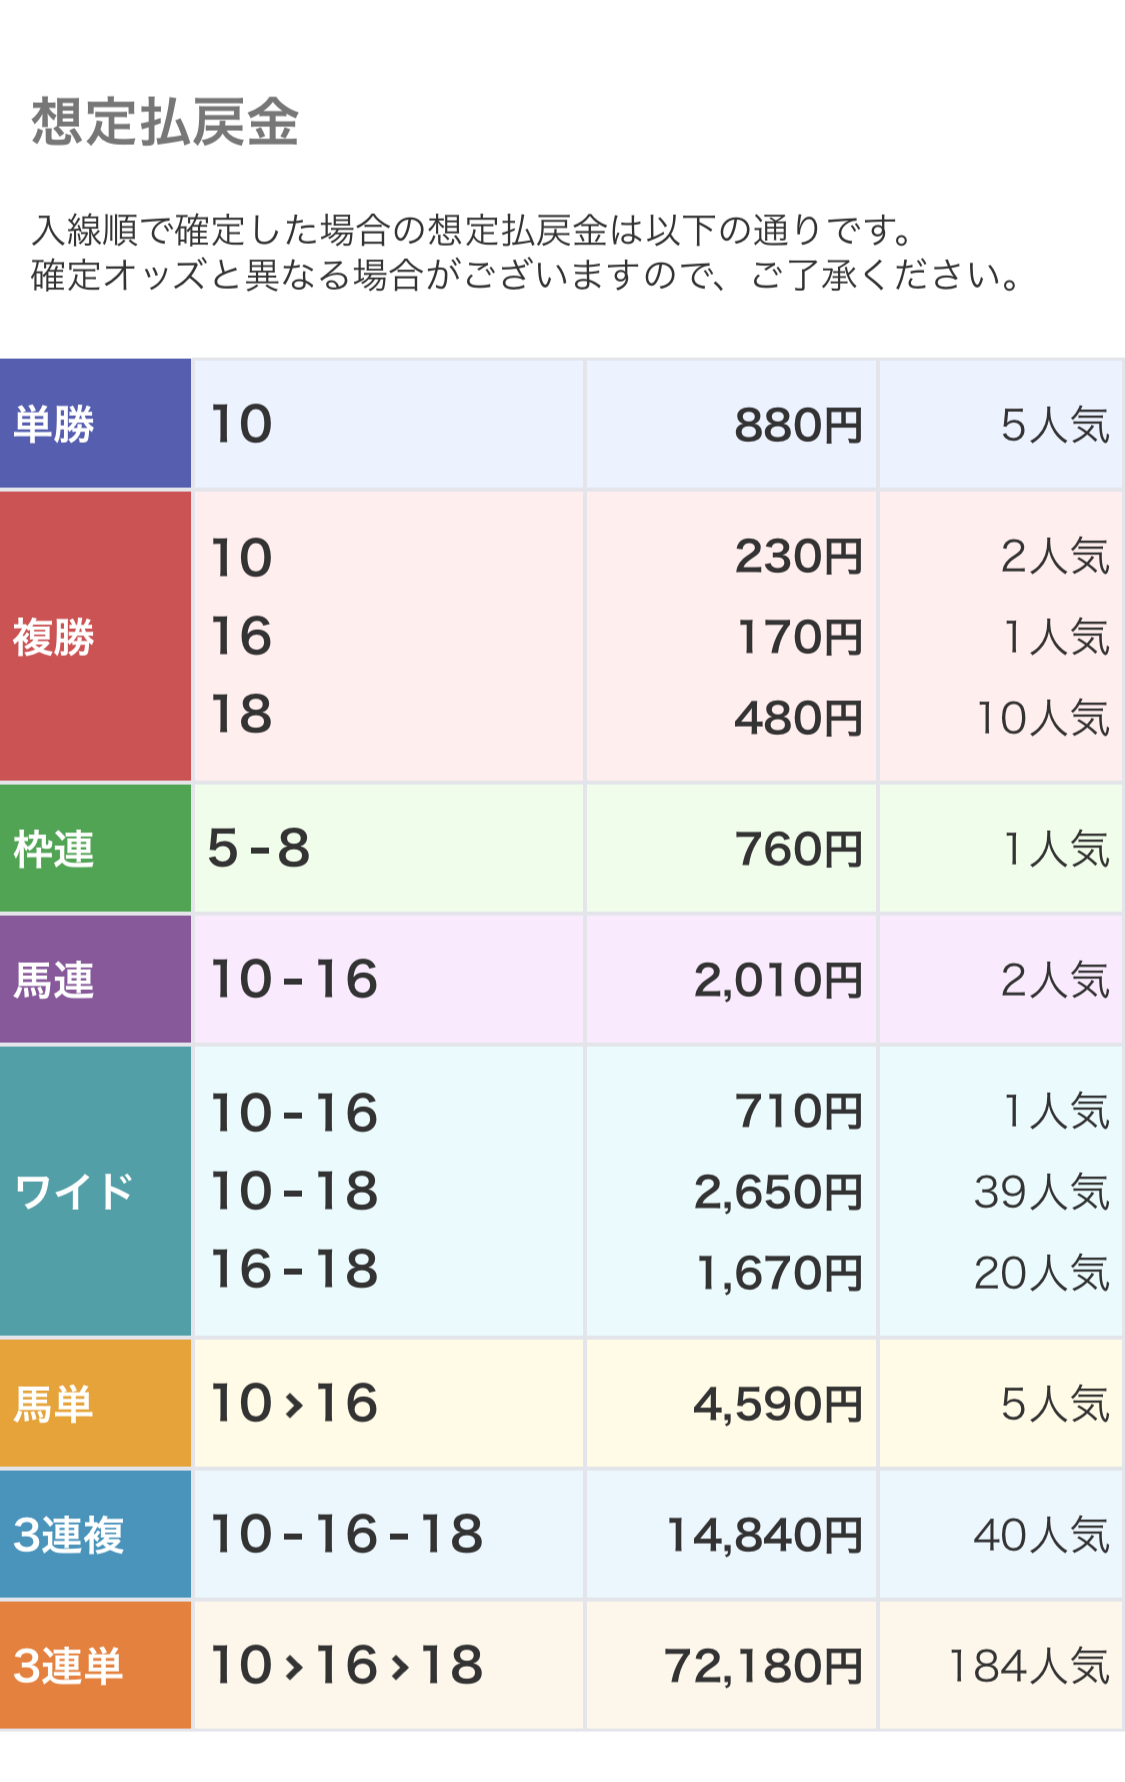Tap the 3連複 blue category label
The image size is (1125, 1782).
click(x=95, y=1535)
